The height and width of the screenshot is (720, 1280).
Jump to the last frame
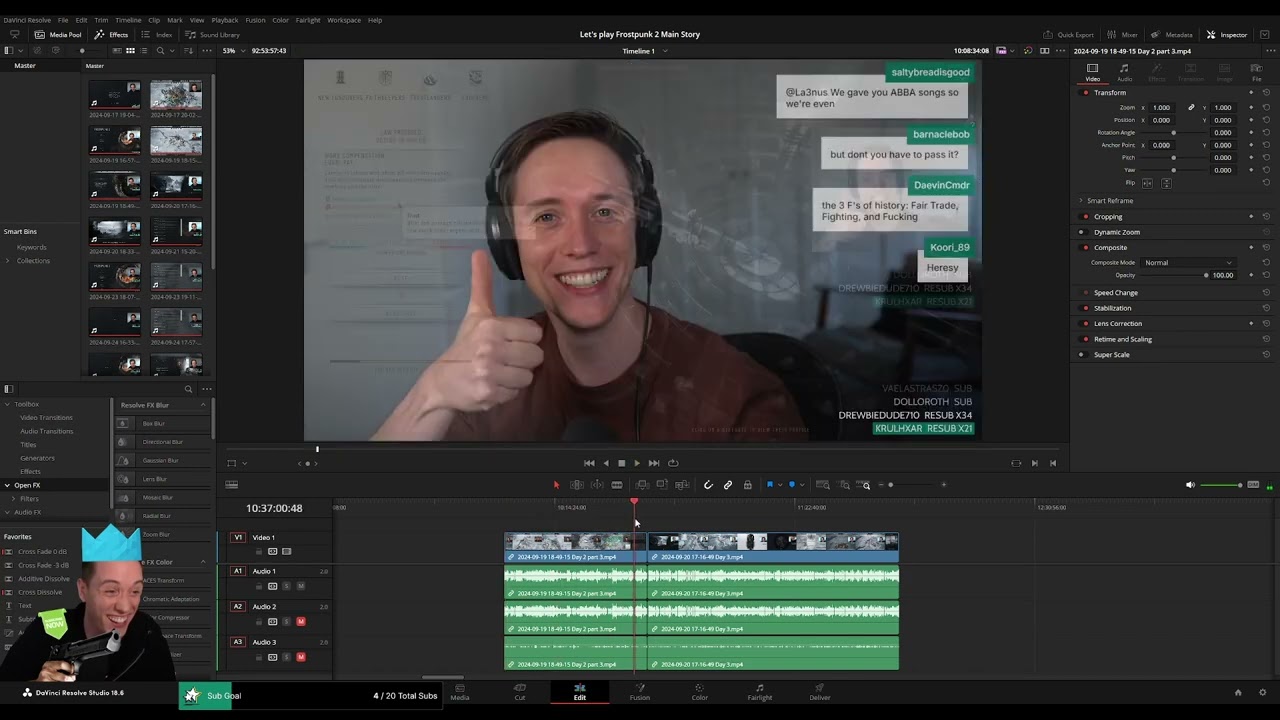(654, 463)
